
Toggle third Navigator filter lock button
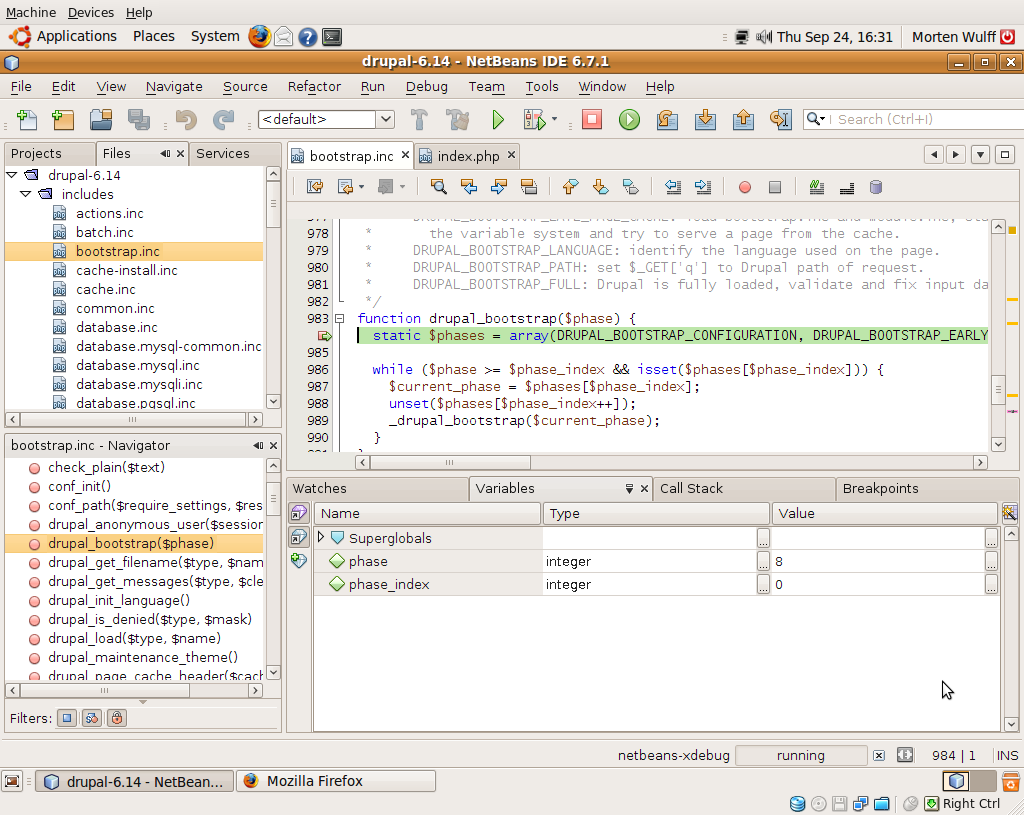click(x=117, y=718)
